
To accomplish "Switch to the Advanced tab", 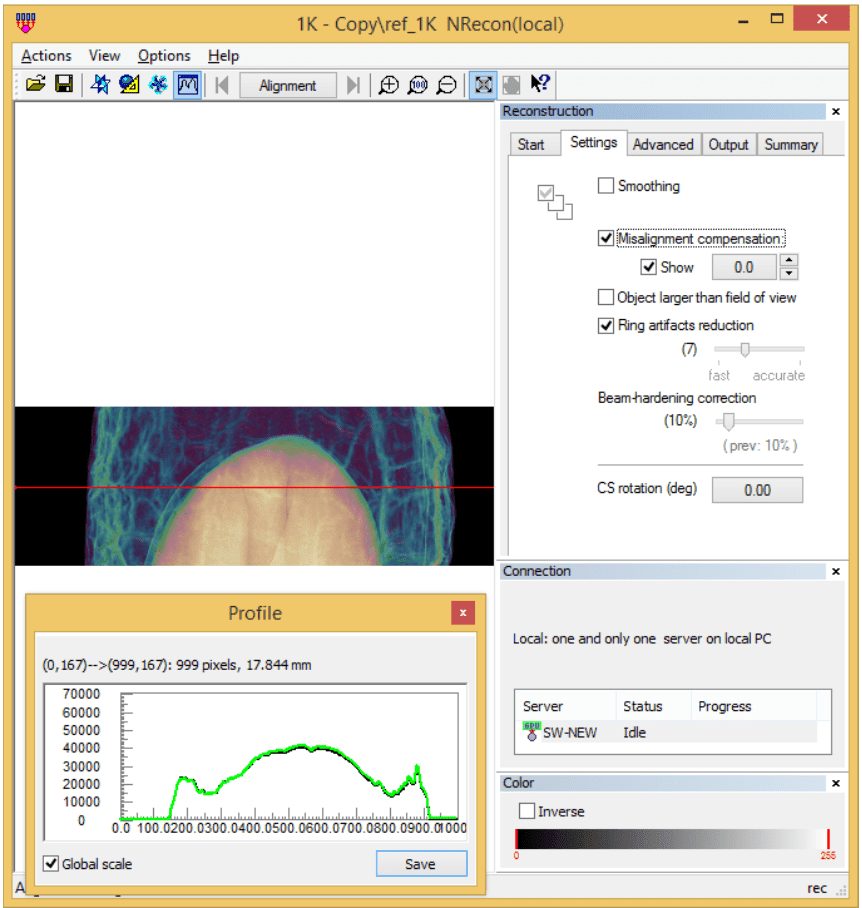I will [x=663, y=144].
